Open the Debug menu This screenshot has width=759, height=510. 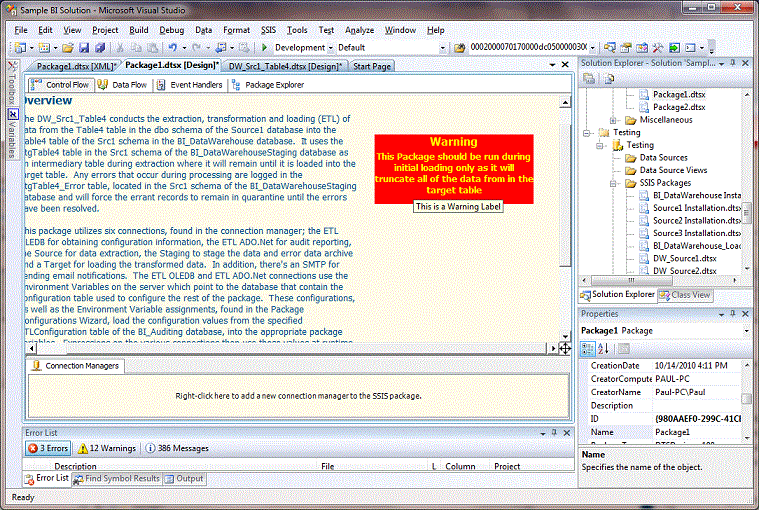coord(172,30)
